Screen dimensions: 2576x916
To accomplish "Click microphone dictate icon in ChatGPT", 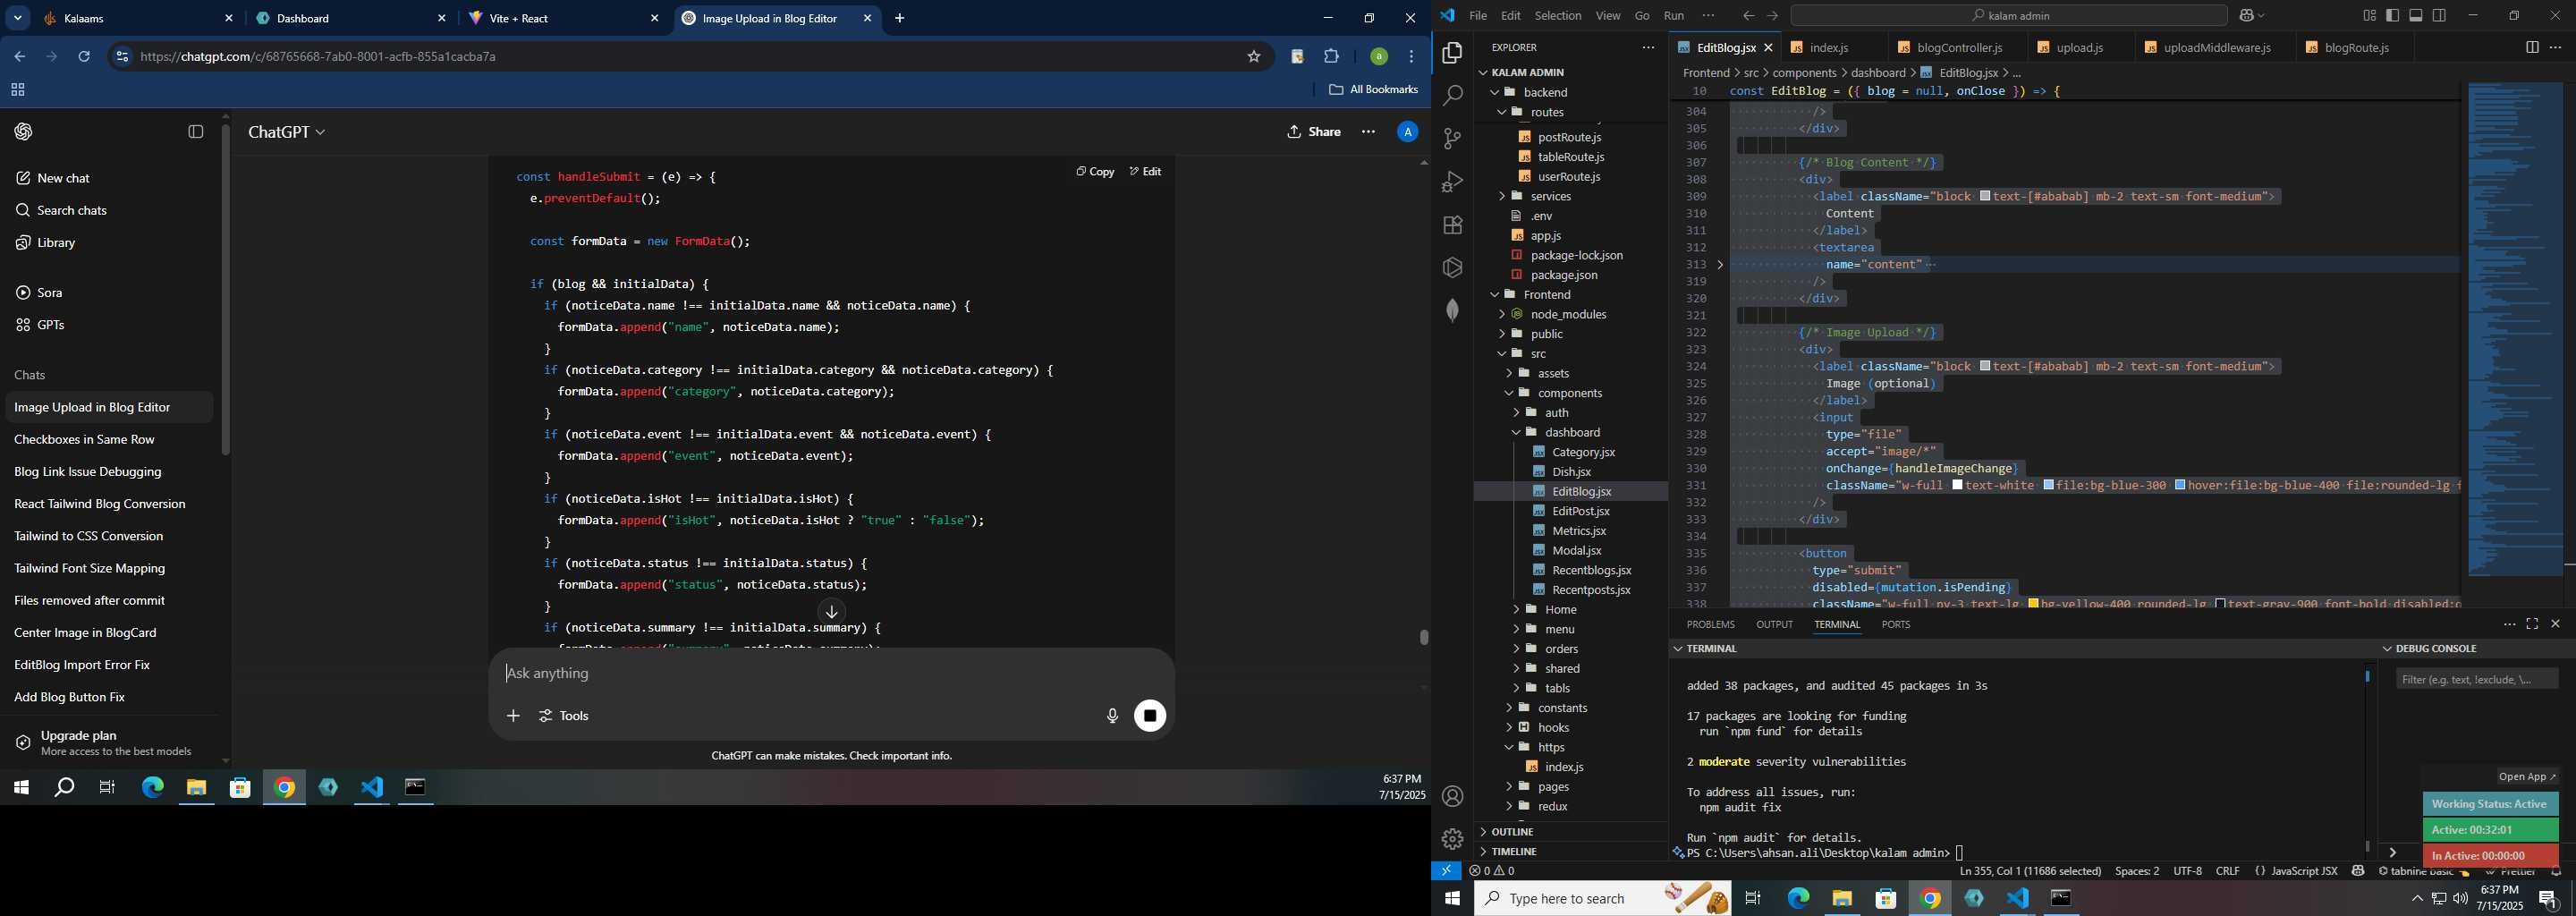I will pos(1112,716).
